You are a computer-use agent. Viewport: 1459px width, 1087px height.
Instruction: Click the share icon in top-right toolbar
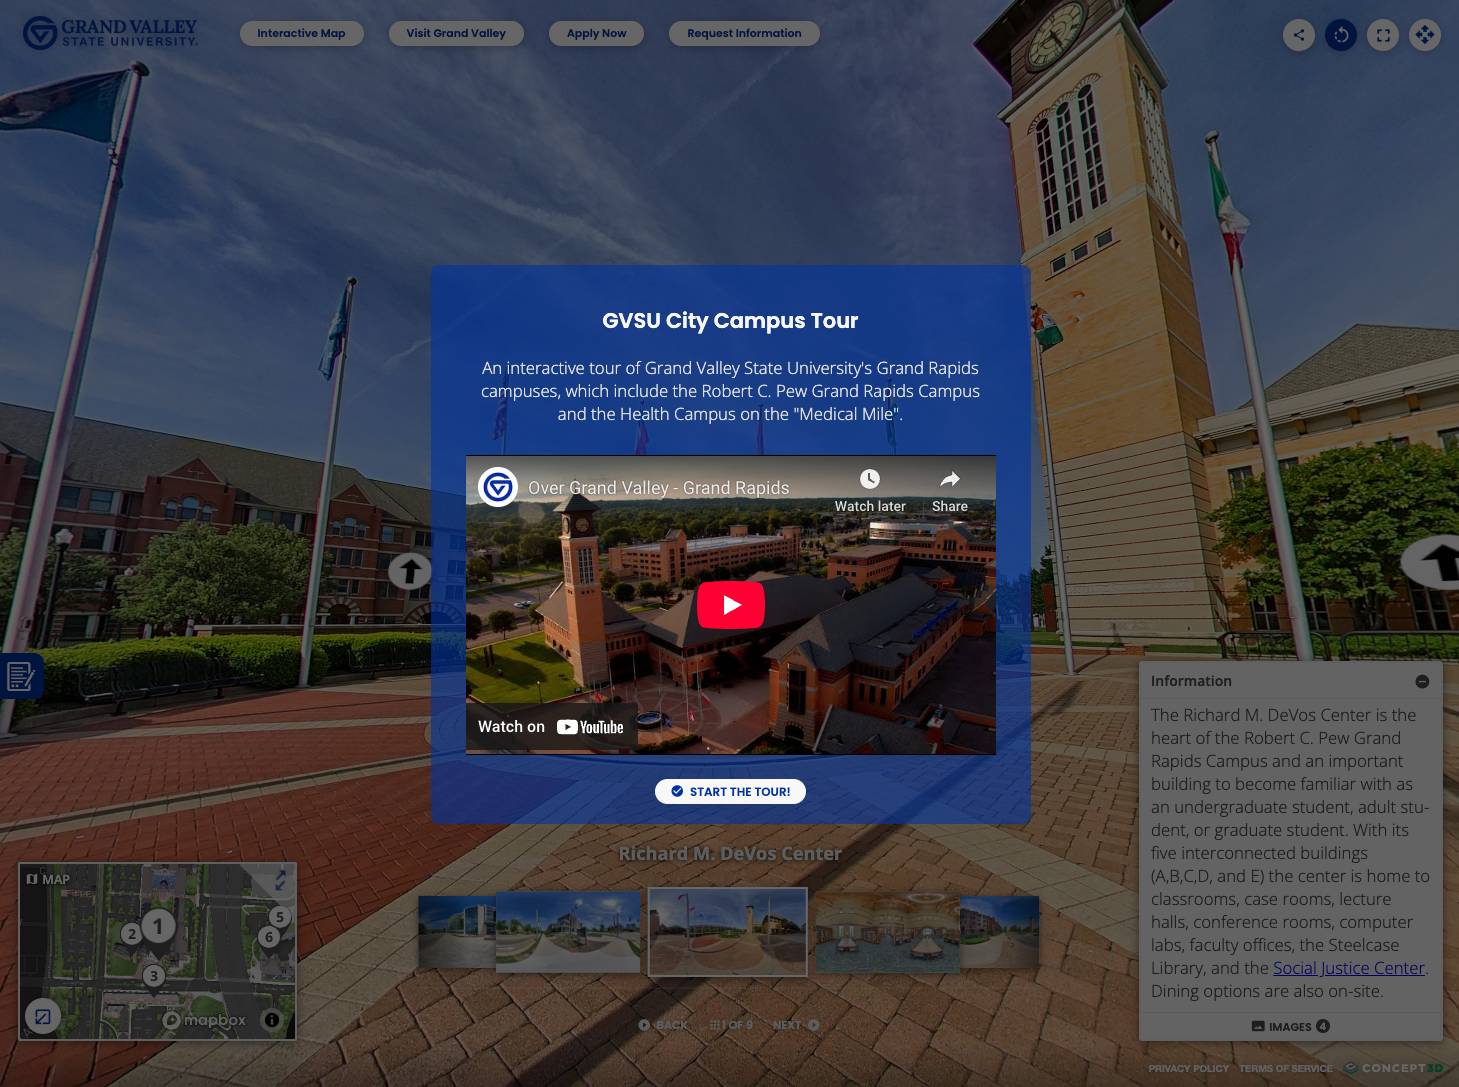pos(1298,35)
